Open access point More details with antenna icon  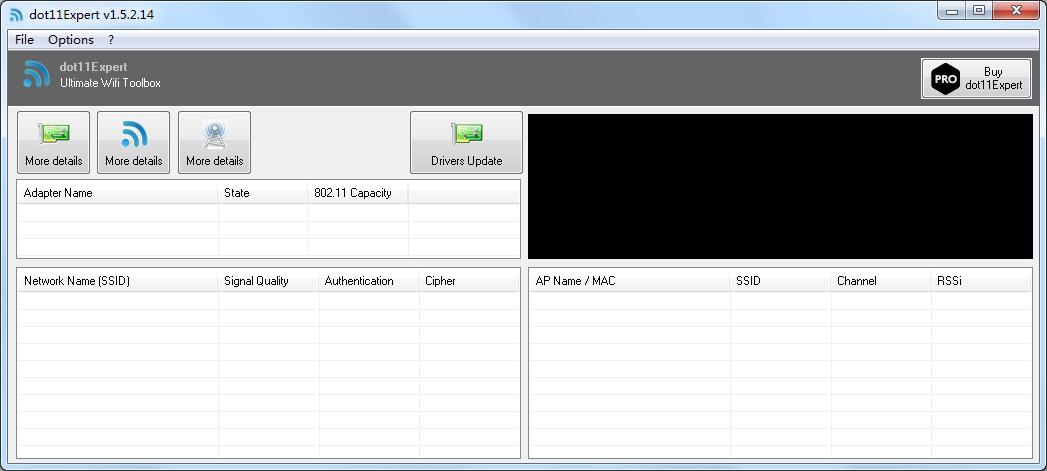coord(214,142)
